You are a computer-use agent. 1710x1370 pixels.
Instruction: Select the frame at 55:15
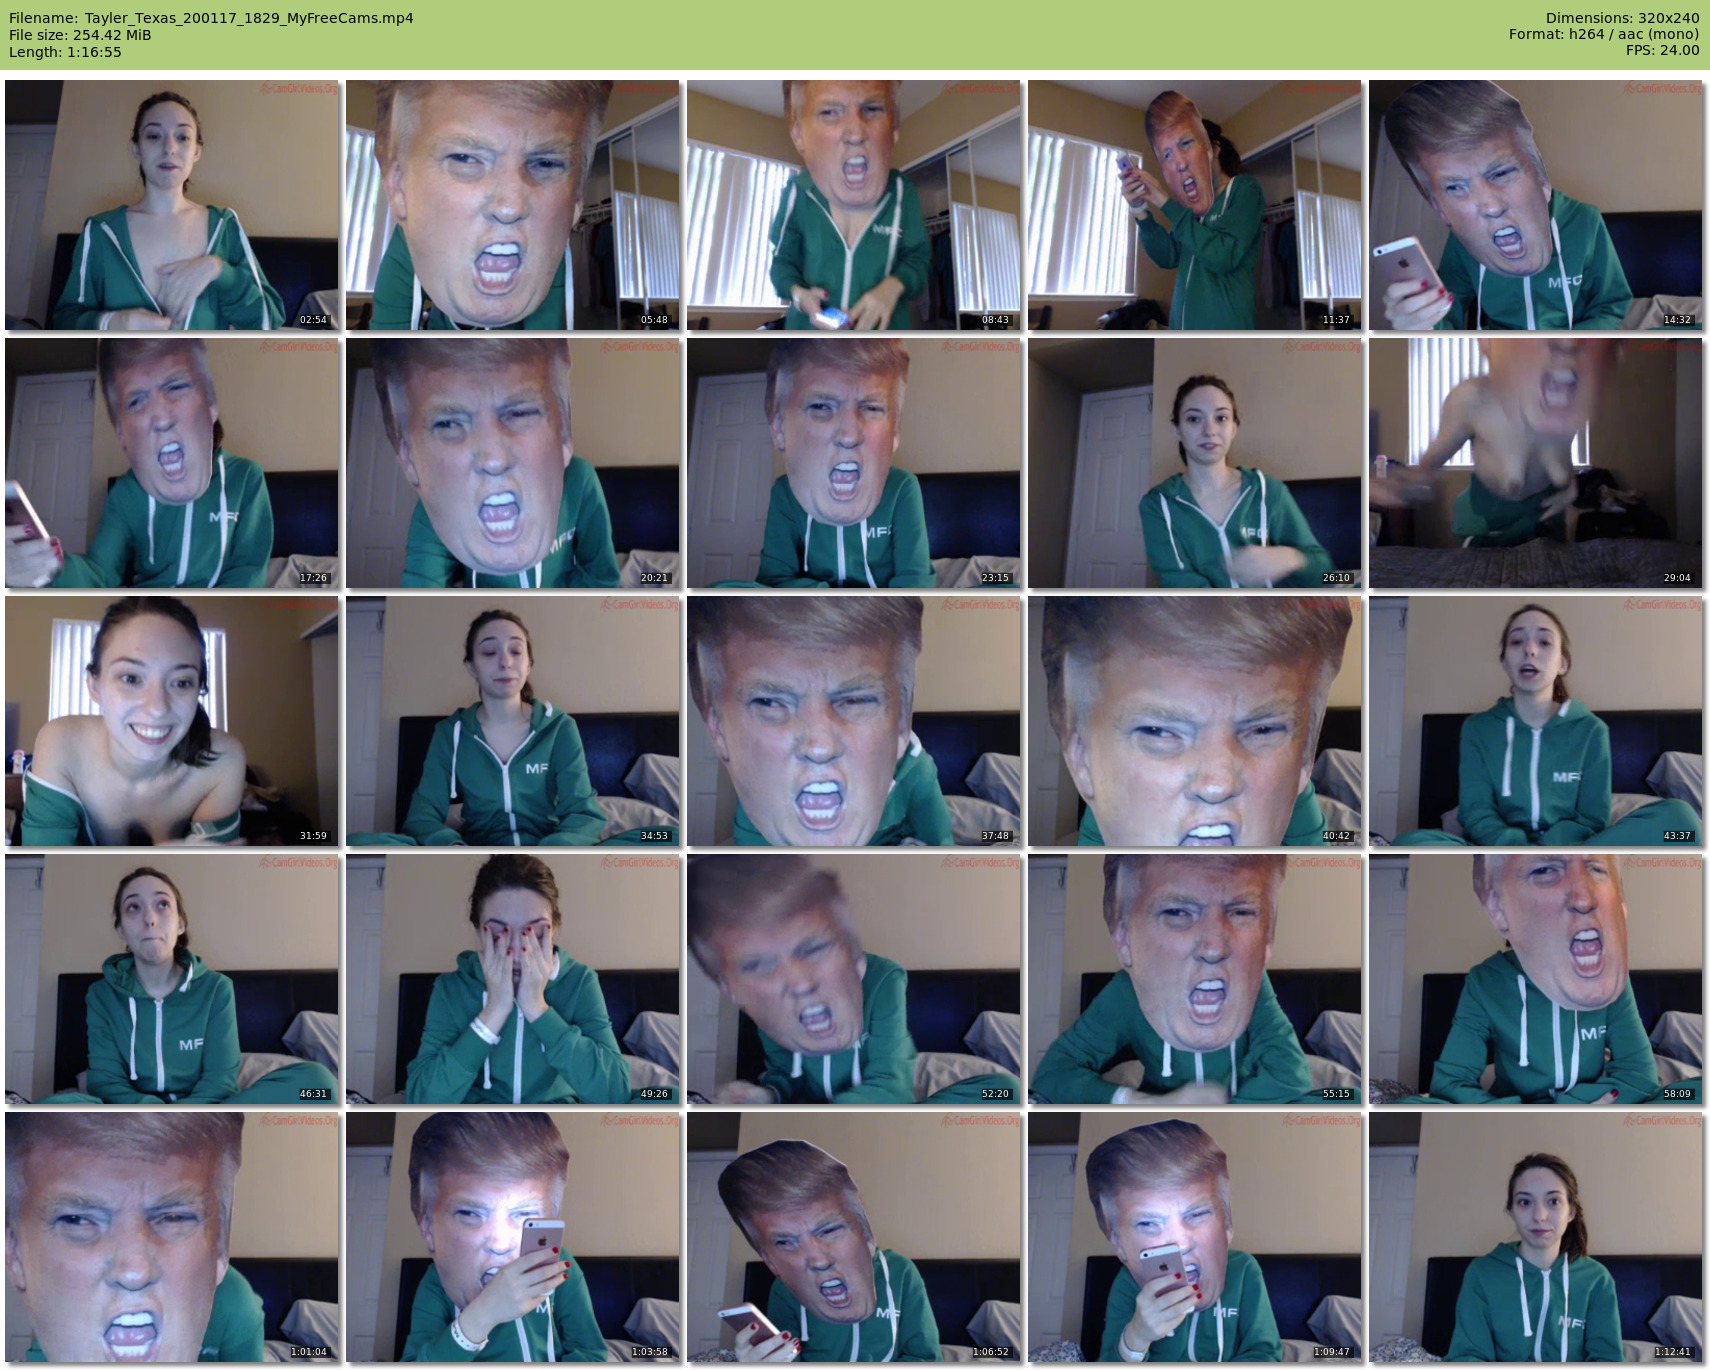click(x=1194, y=979)
